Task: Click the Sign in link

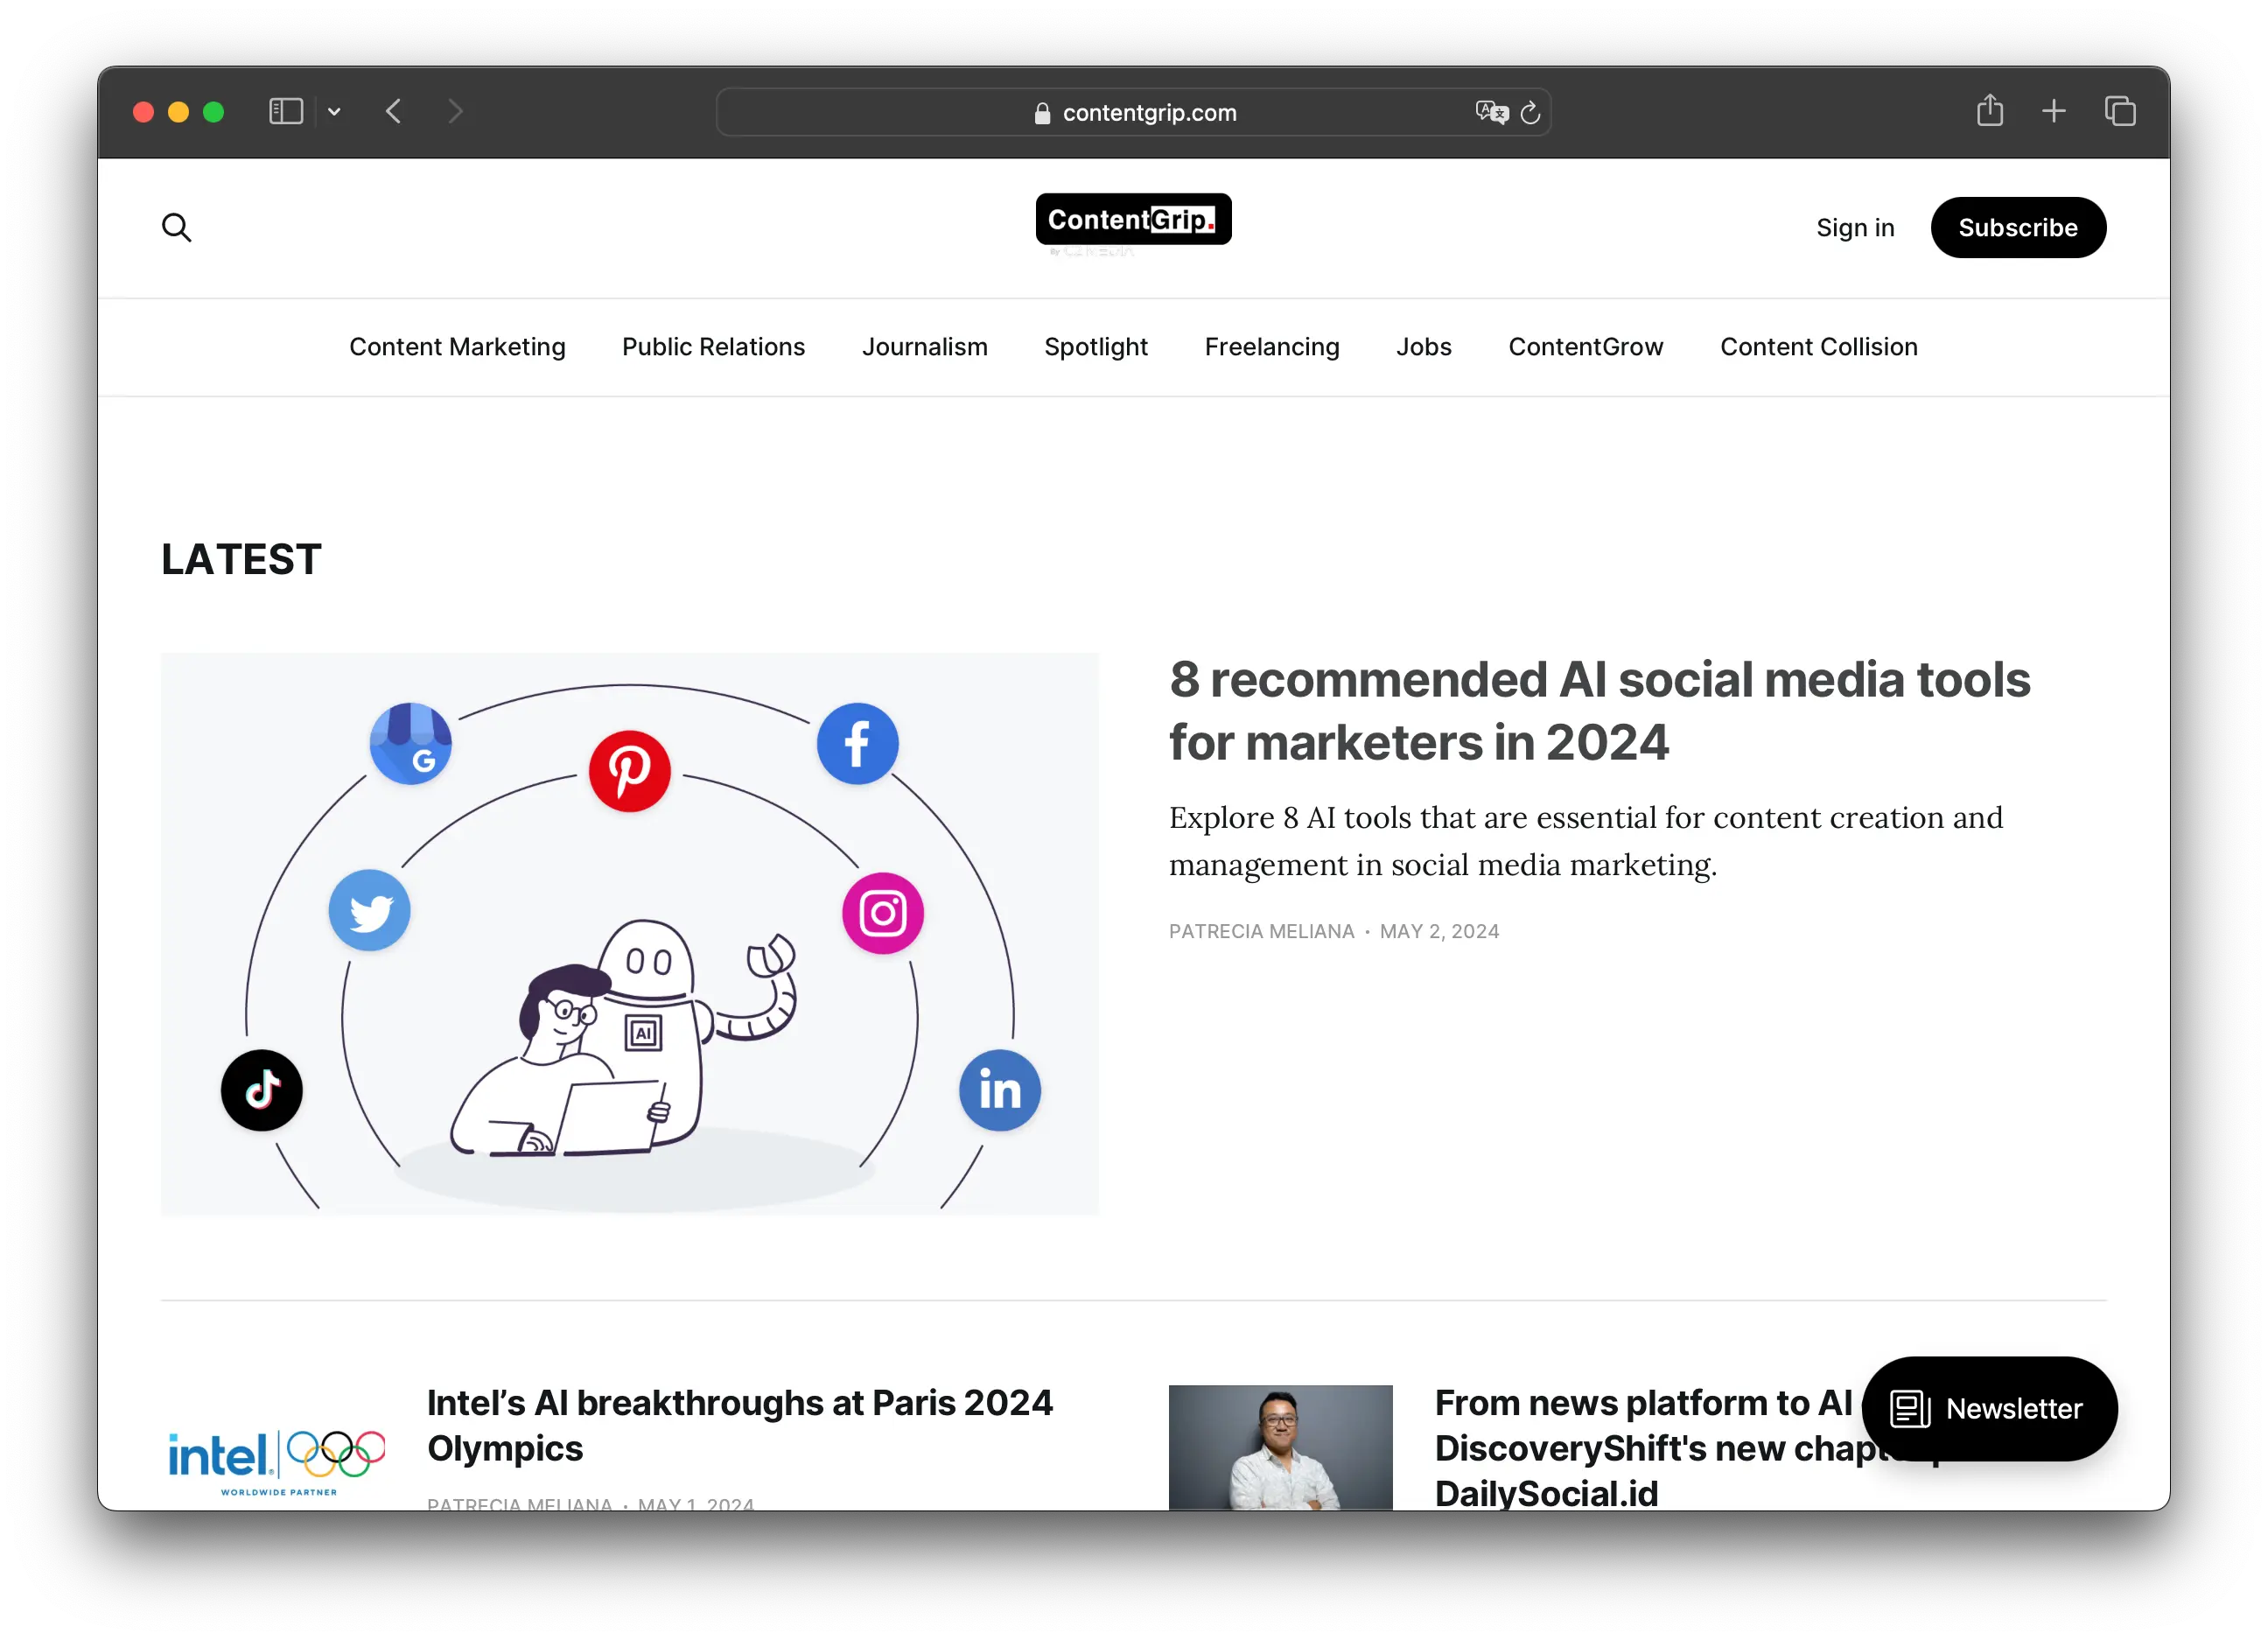Action: point(1855,228)
